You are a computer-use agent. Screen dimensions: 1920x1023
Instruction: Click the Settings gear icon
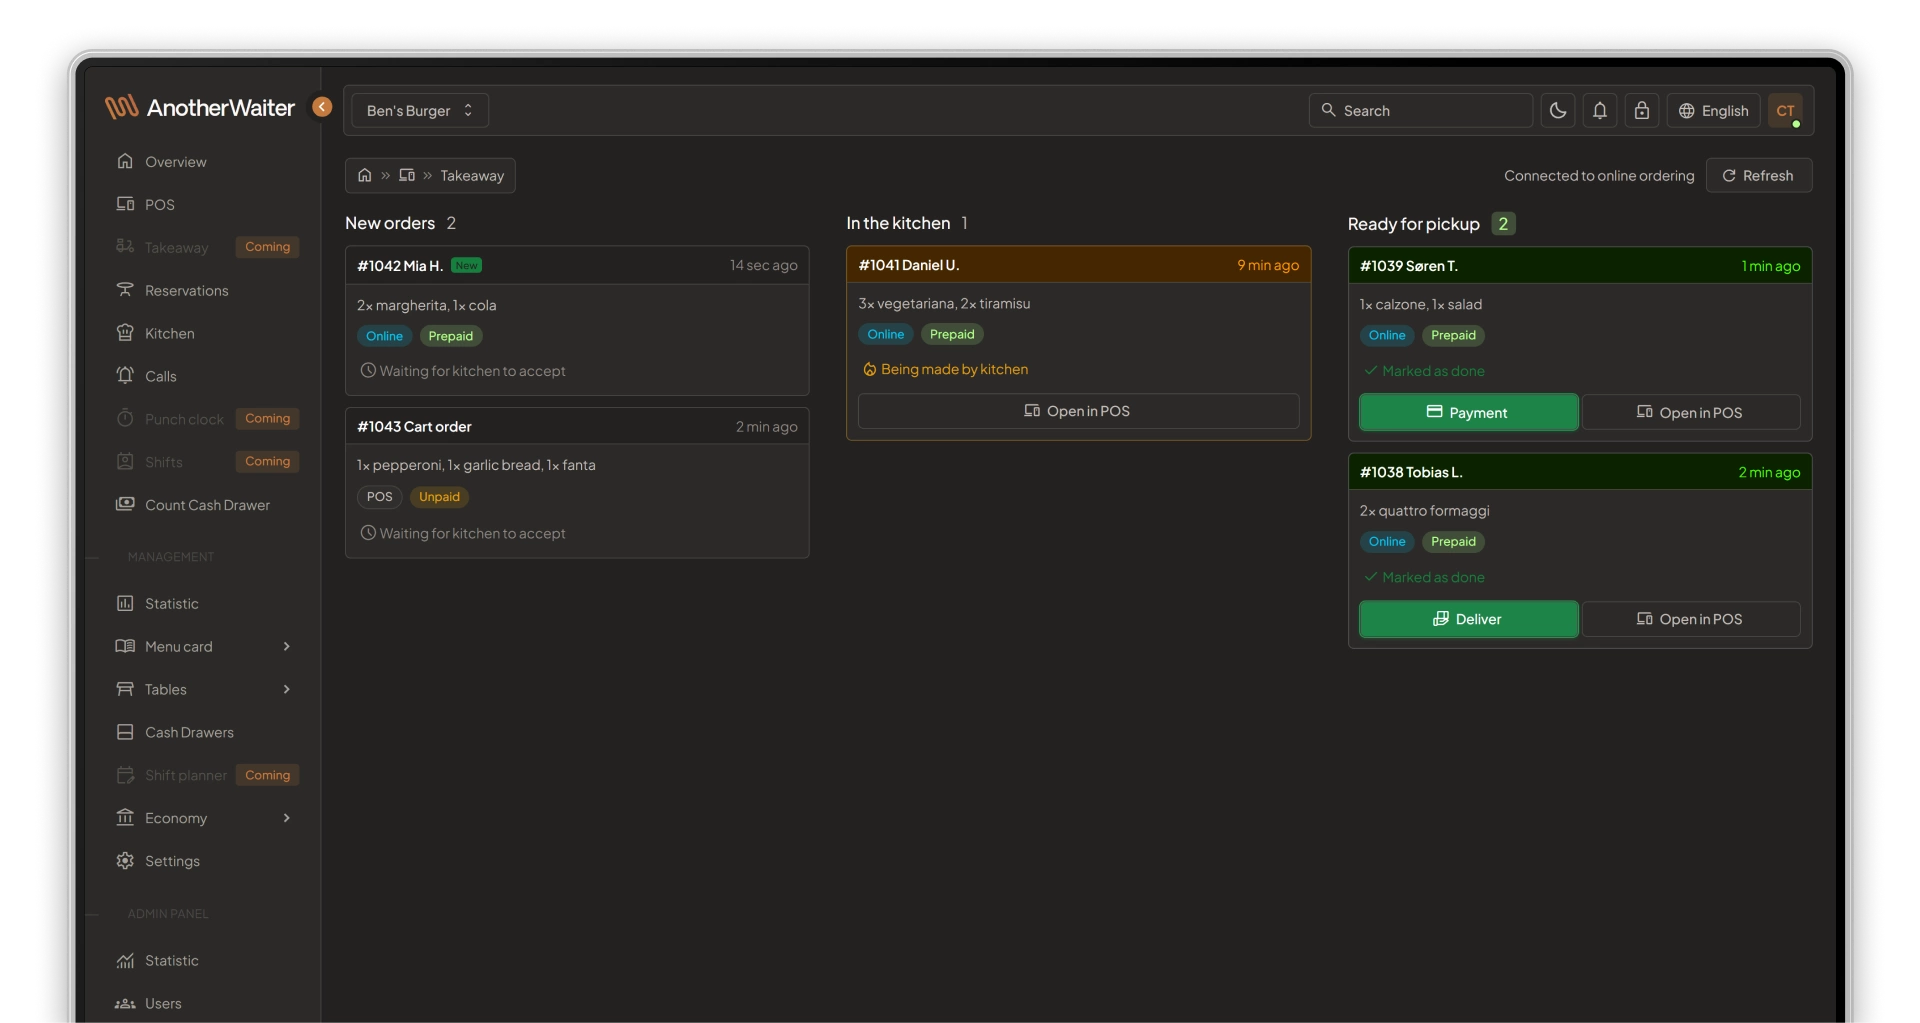pyautogui.click(x=125, y=860)
